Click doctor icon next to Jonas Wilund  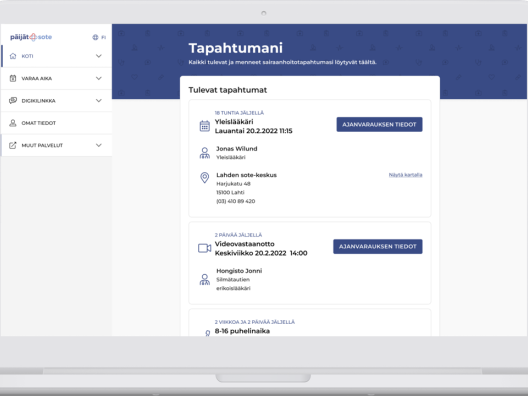[204, 153]
